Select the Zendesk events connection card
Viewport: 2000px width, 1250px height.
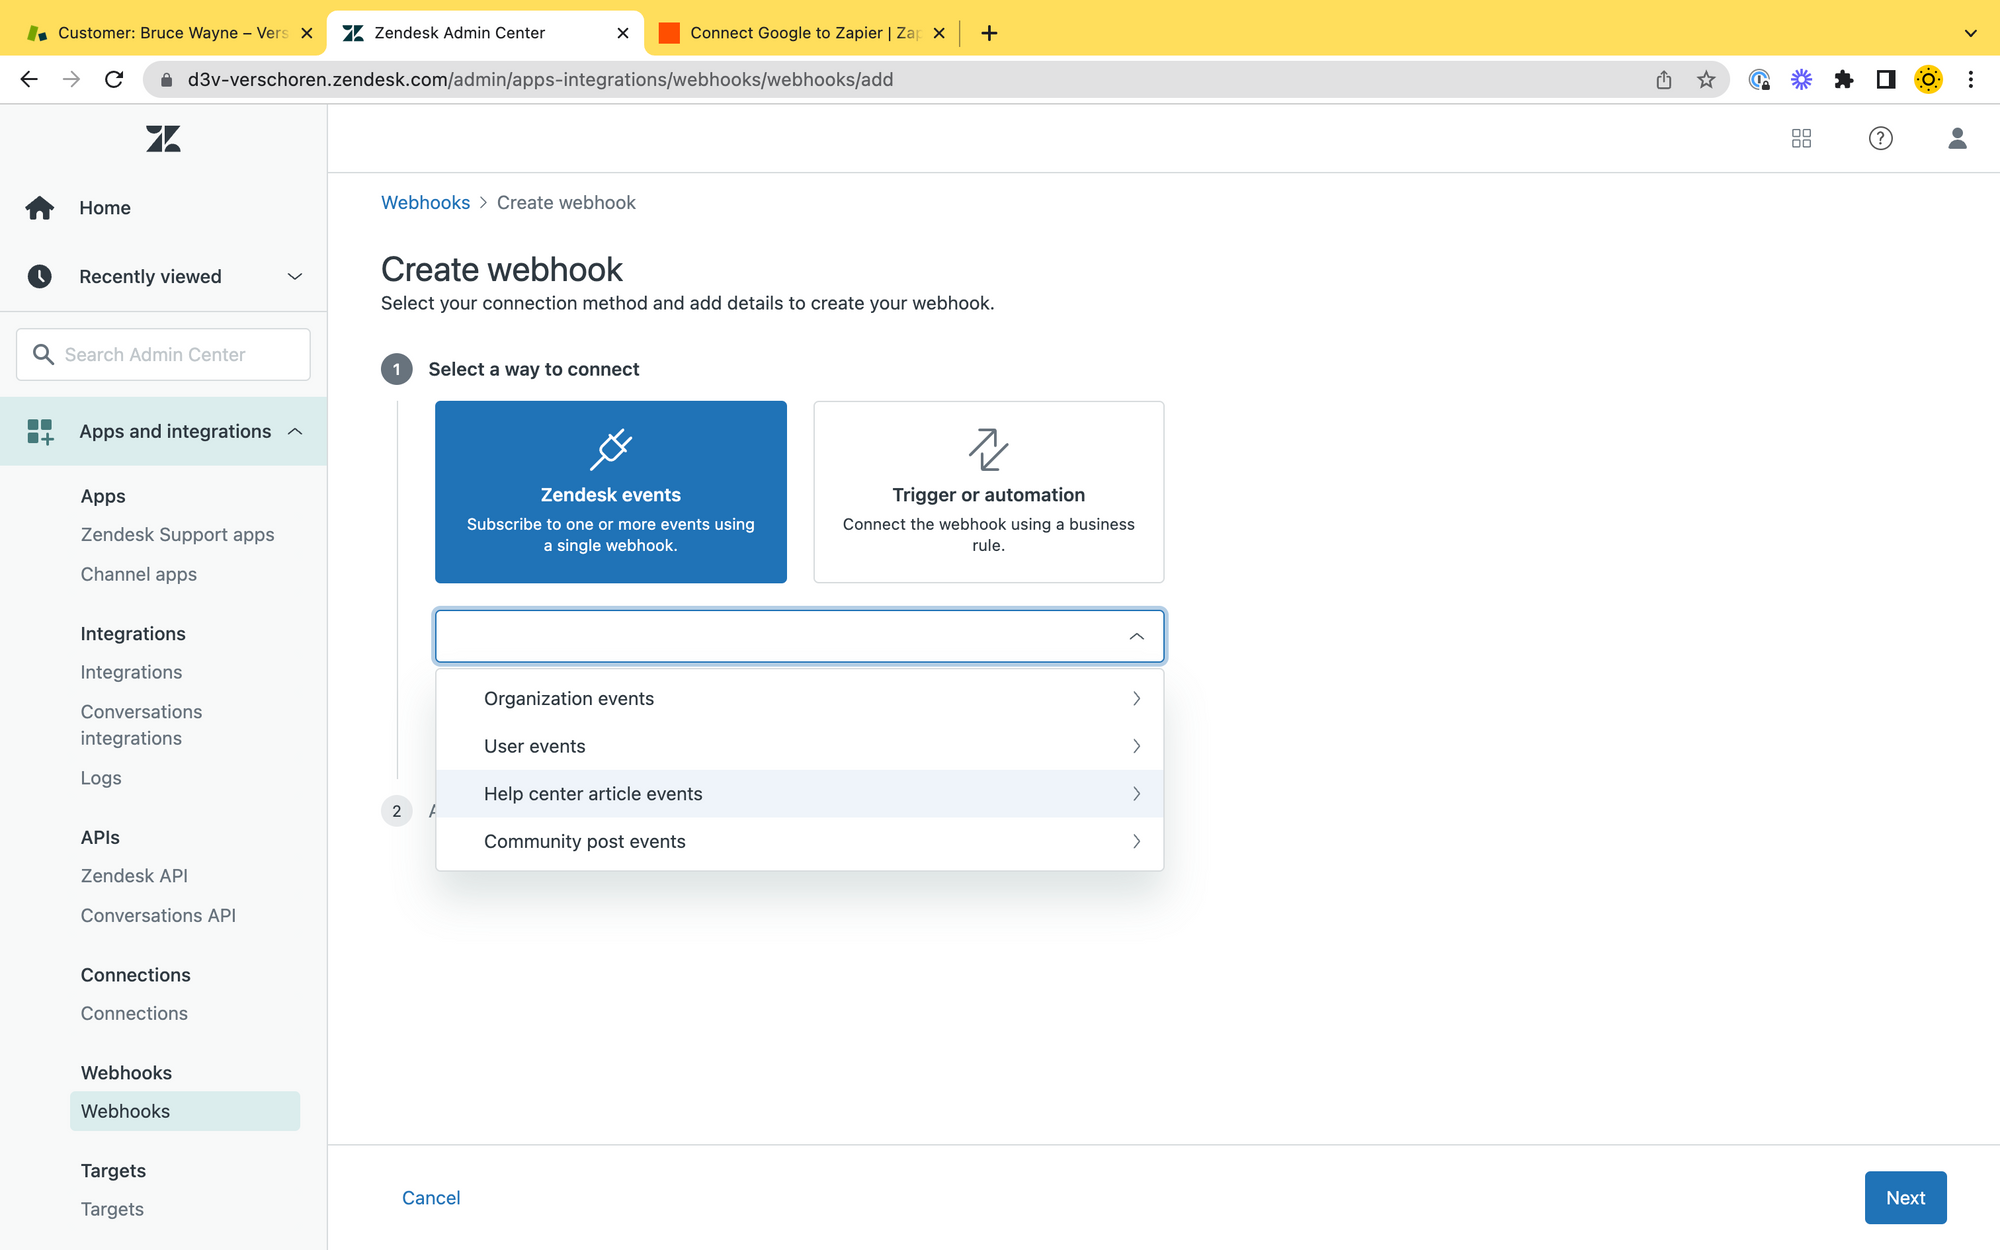coord(610,492)
